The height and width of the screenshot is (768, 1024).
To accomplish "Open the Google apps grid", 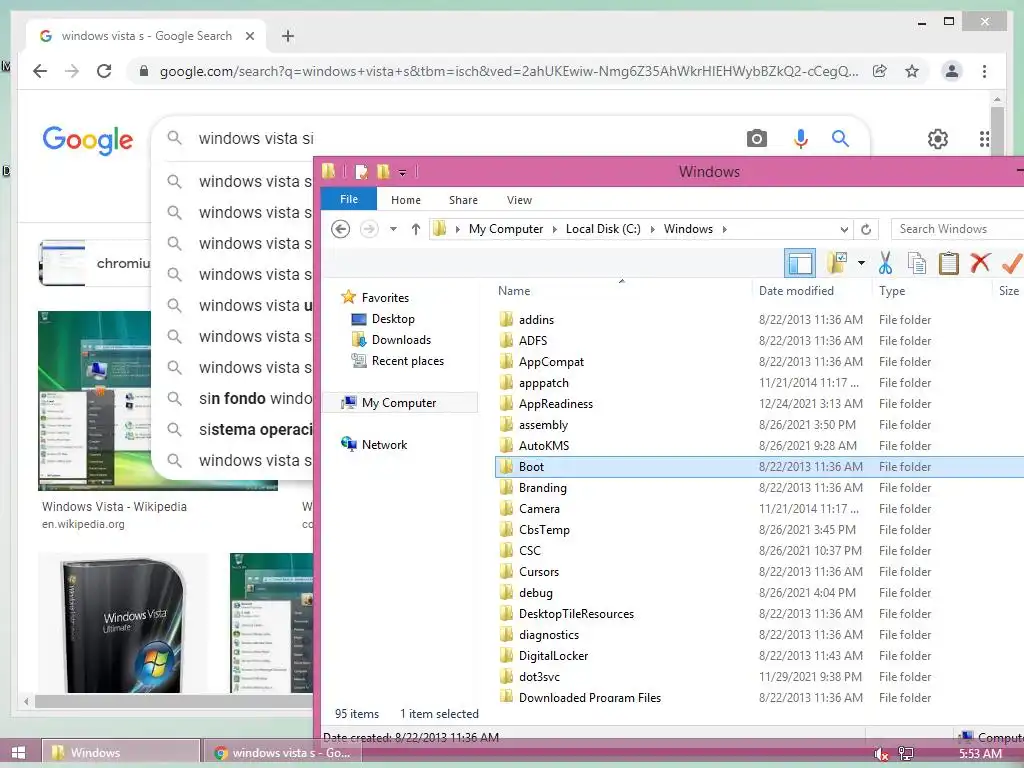I will click(x=984, y=138).
